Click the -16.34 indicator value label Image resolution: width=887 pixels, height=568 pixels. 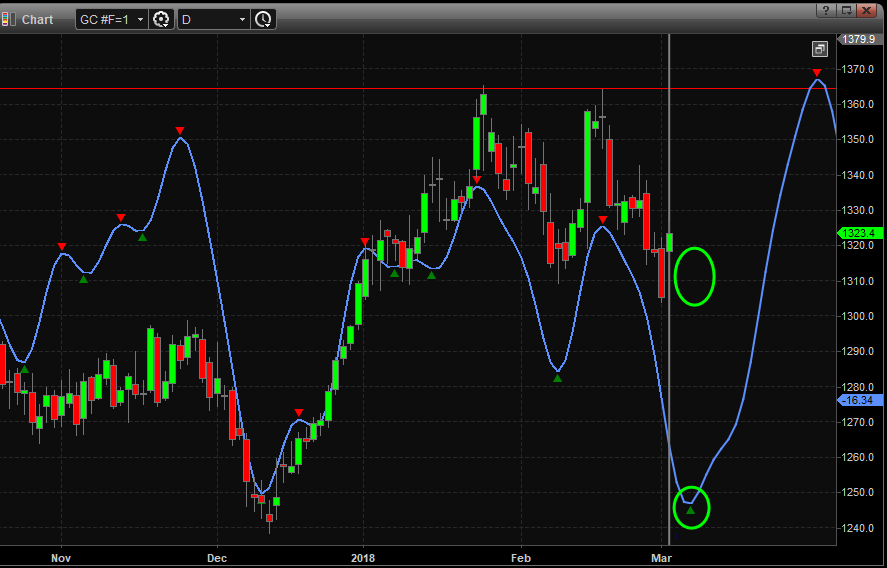(x=859, y=400)
